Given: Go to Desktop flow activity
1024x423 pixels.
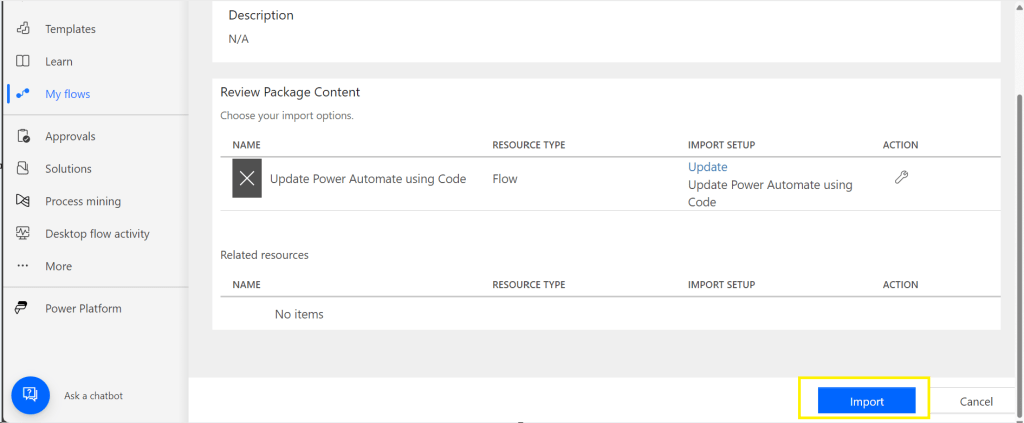Looking at the screenshot, I should tap(97, 234).
